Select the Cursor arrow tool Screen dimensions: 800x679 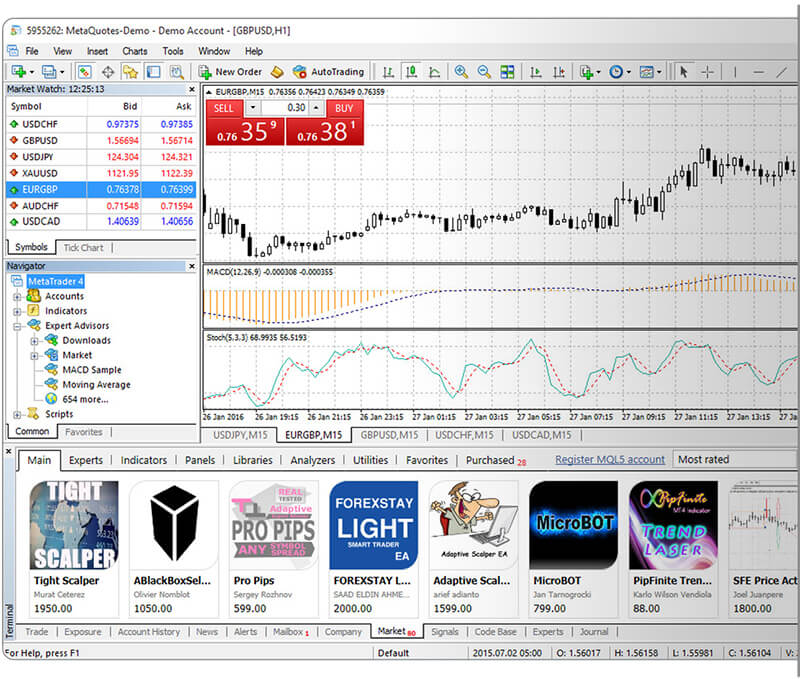[x=684, y=72]
